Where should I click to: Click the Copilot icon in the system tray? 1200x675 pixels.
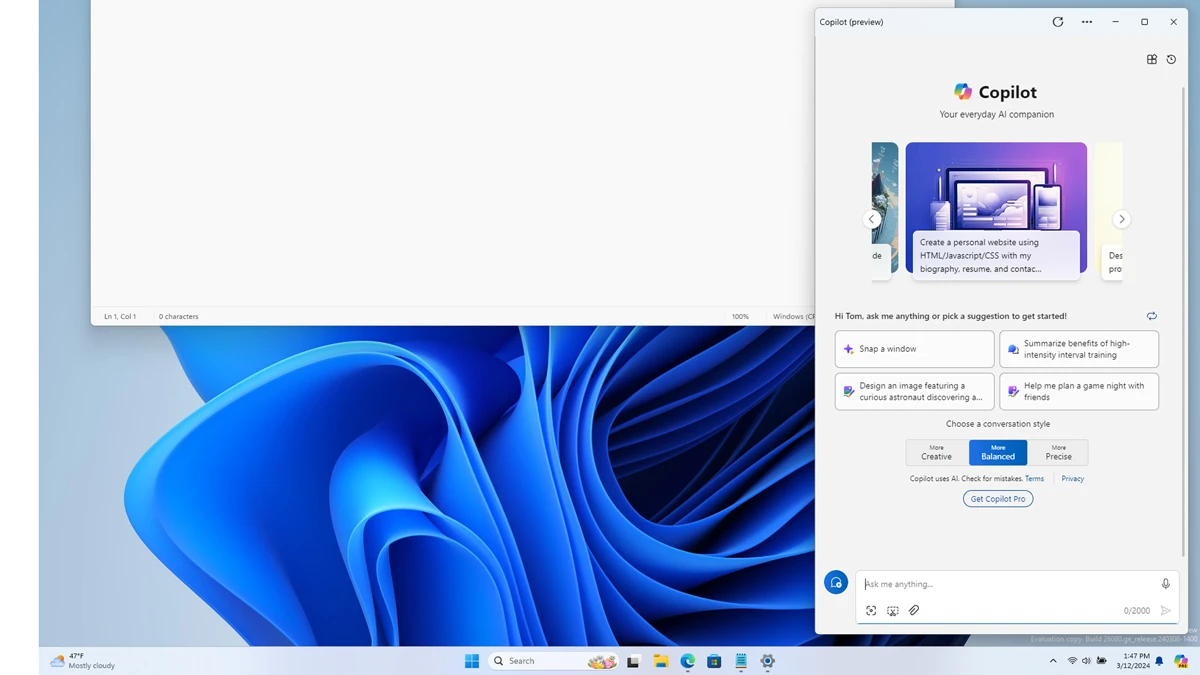1181,661
